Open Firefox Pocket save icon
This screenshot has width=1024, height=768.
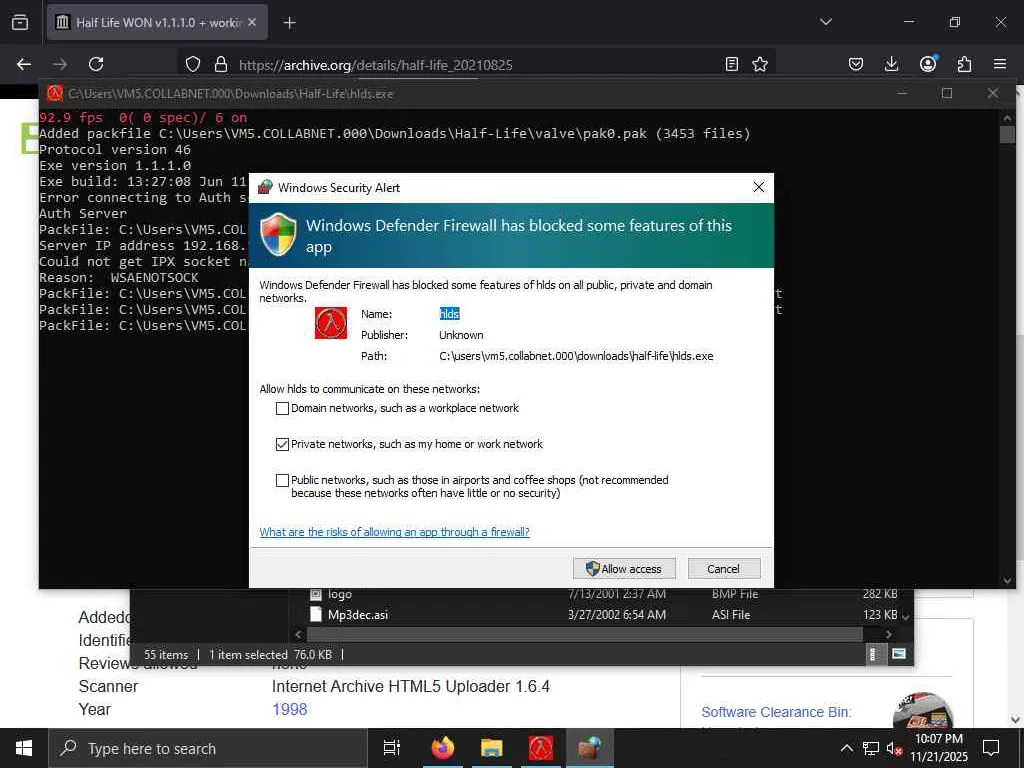tap(856, 64)
